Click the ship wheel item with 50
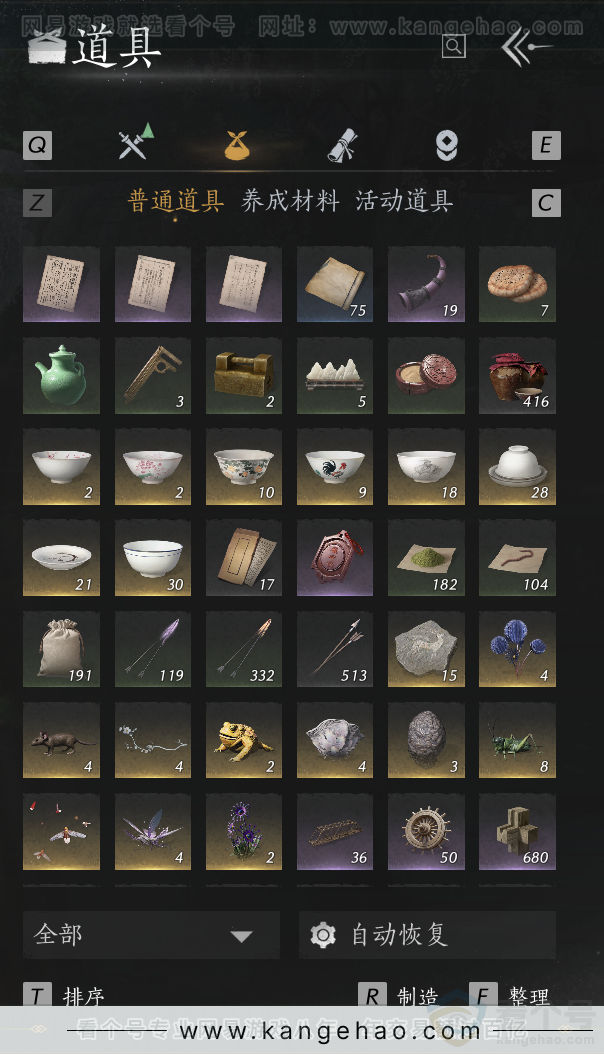This screenshot has height=1055, width=604. pos(426,832)
